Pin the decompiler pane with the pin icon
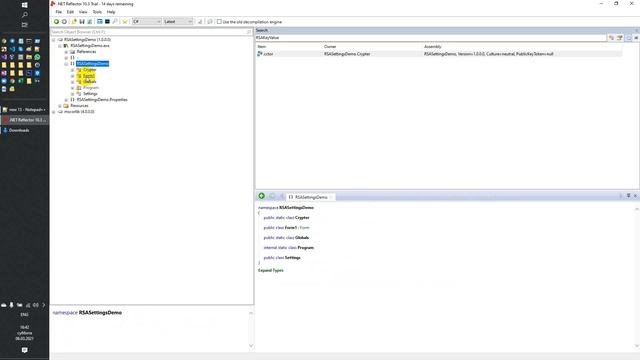The image size is (640, 360). click(629, 196)
